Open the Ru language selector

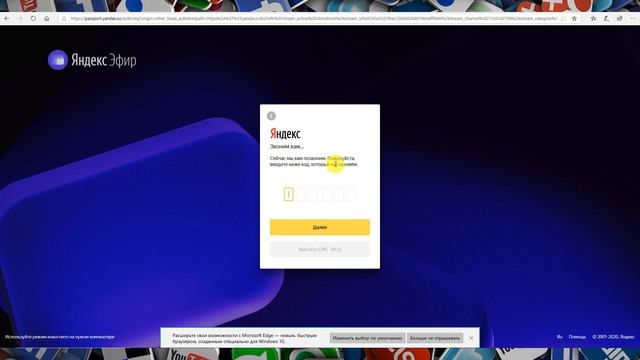tap(560, 337)
